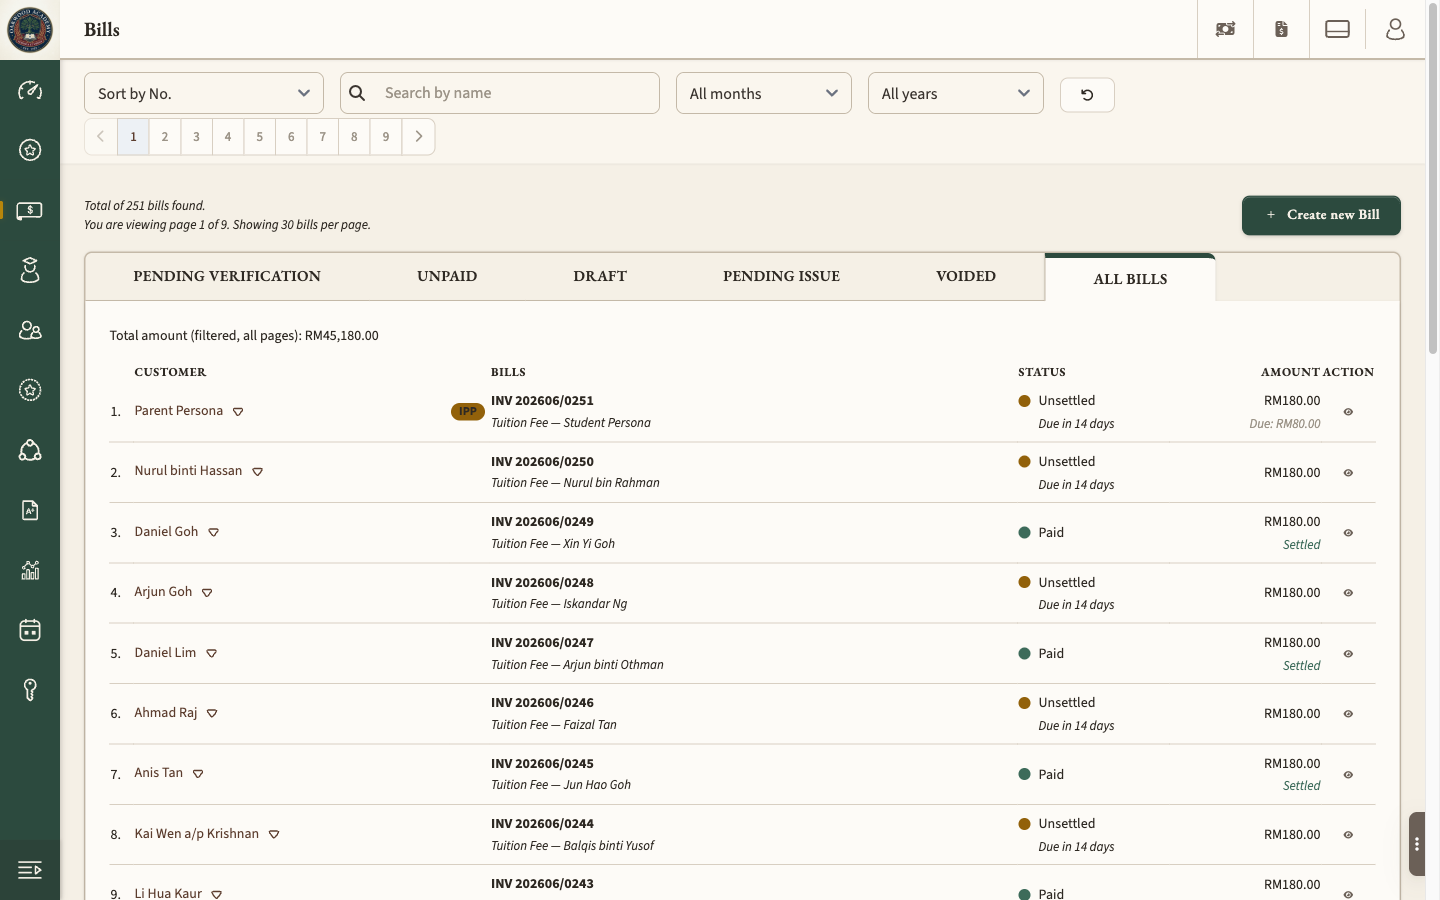This screenshot has width=1440, height=900.
Task: Open the calendar sidebar icon
Action: tap(30, 630)
